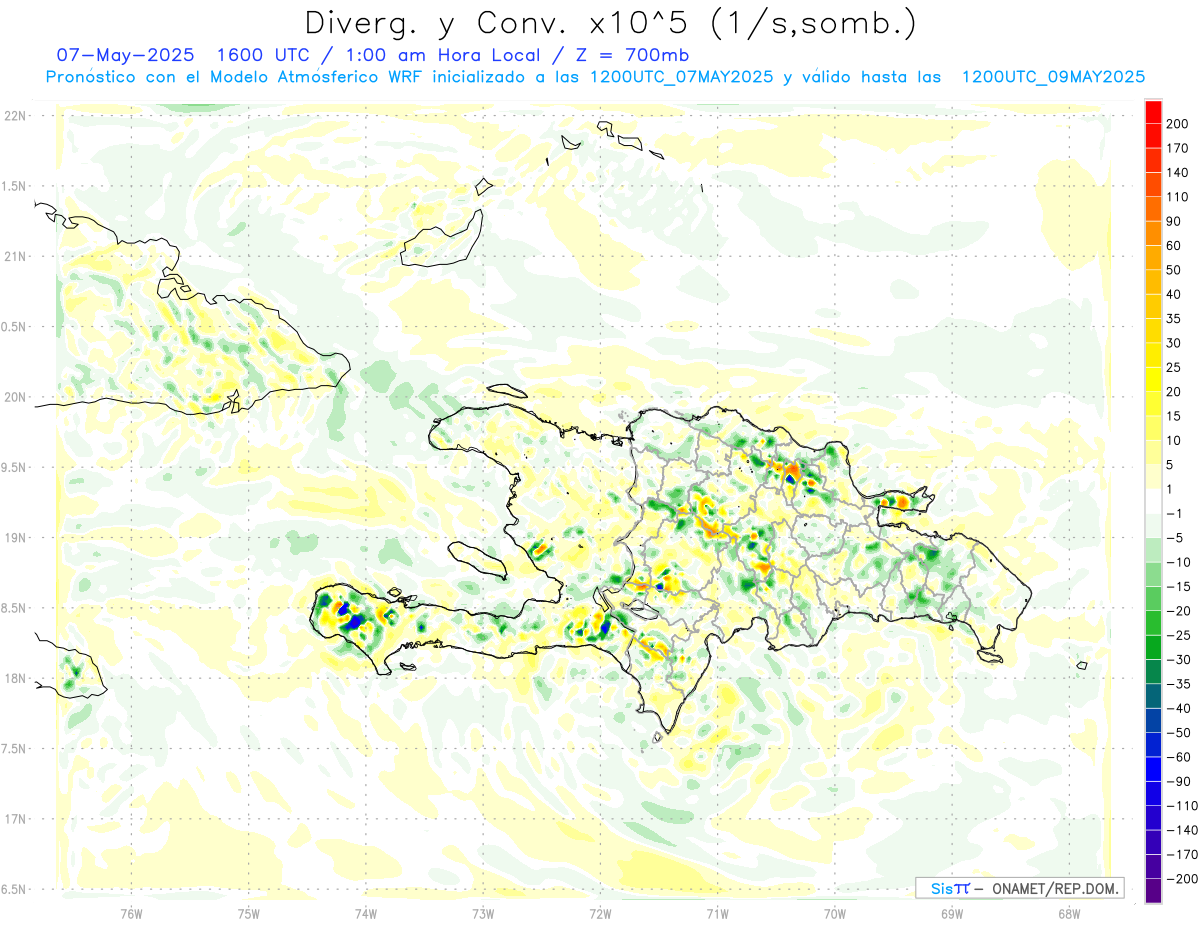Screen dimensions: 1200x927
Task: Click the "72W" longitude label
Action: pyautogui.click(x=600, y=914)
